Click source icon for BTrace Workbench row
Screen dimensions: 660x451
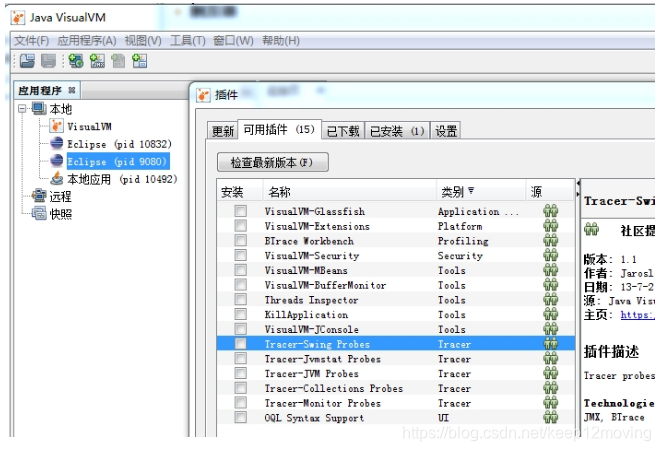pos(551,240)
